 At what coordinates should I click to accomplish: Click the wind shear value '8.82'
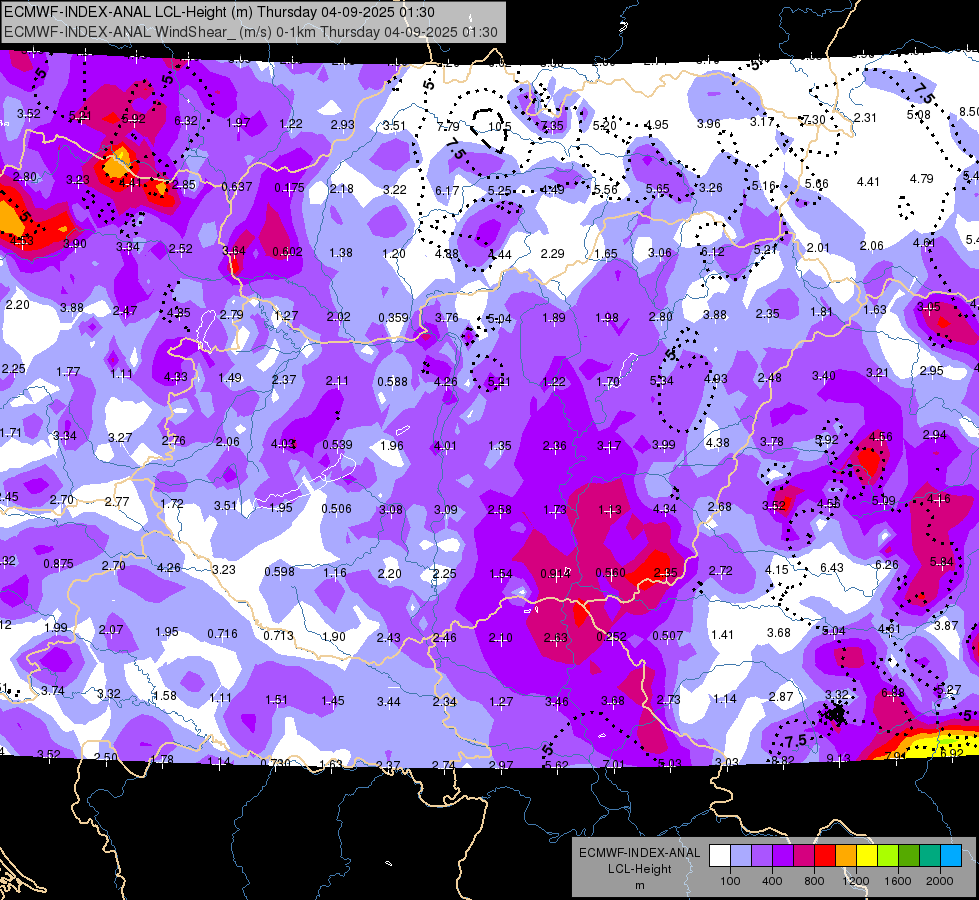[783, 760]
